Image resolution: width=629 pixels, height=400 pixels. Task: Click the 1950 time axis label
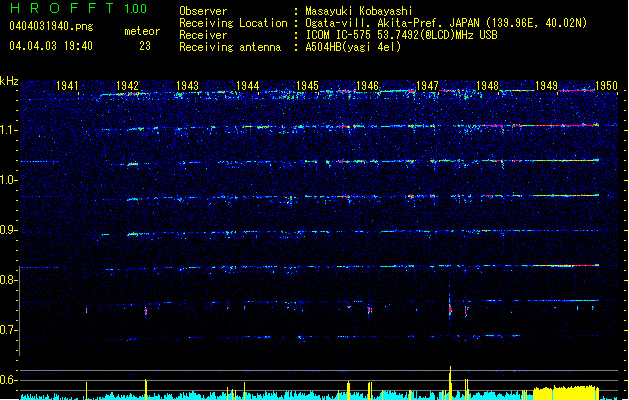tap(606, 85)
